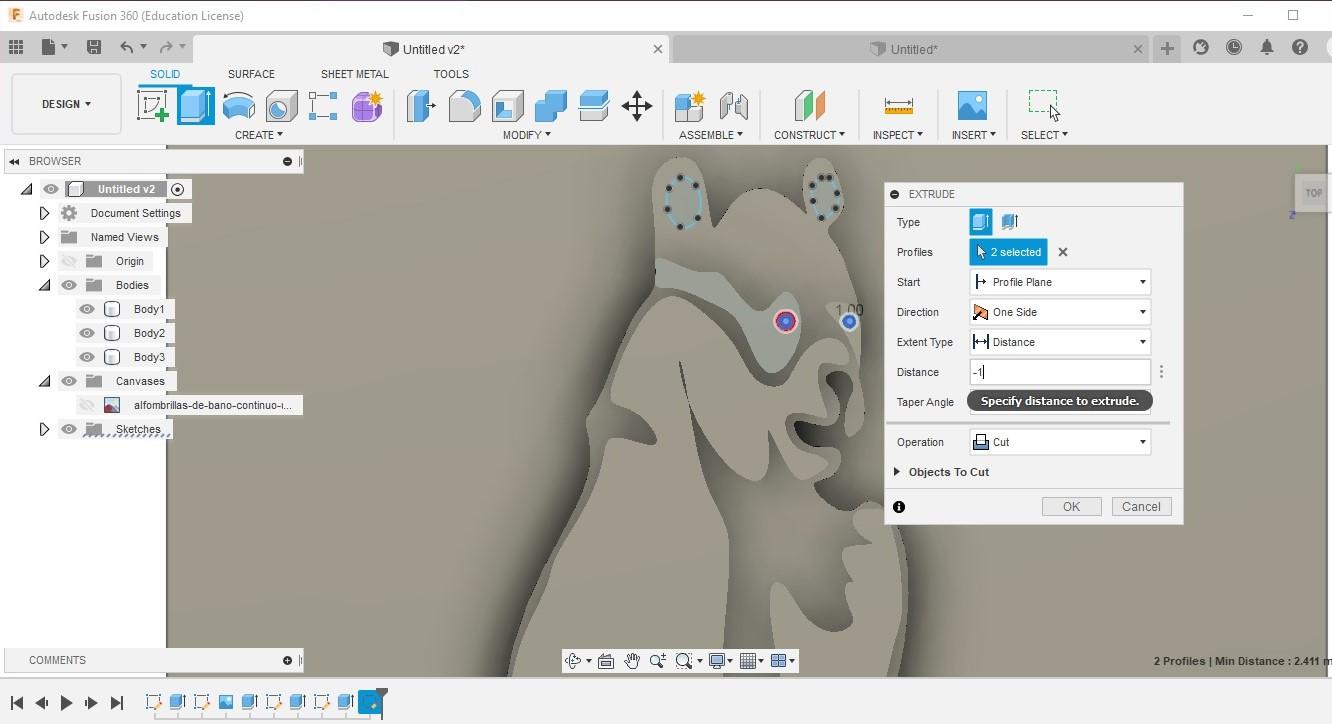Viewport: 1332px width, 724px height.
Task: Toggle Canvases folder visibility
Action: pyautogui.click(x=69, y=381)
